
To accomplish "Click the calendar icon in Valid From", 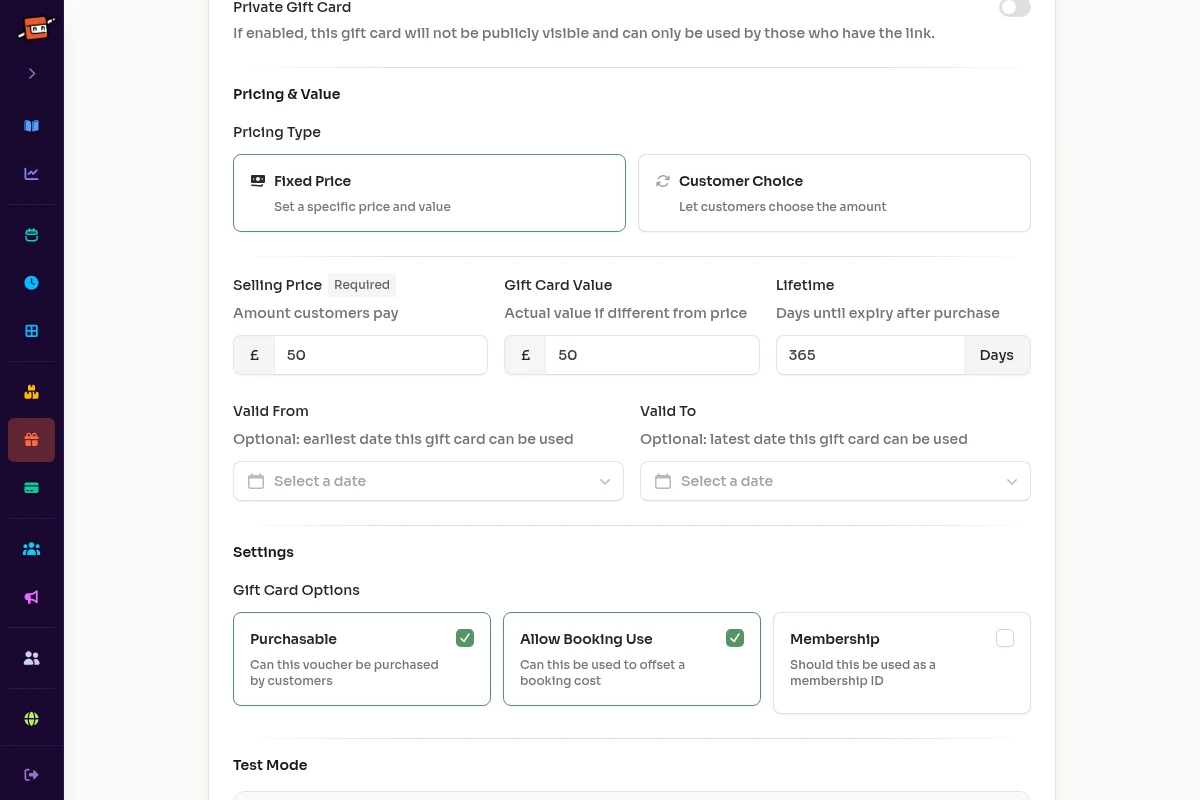I will 256,481.
